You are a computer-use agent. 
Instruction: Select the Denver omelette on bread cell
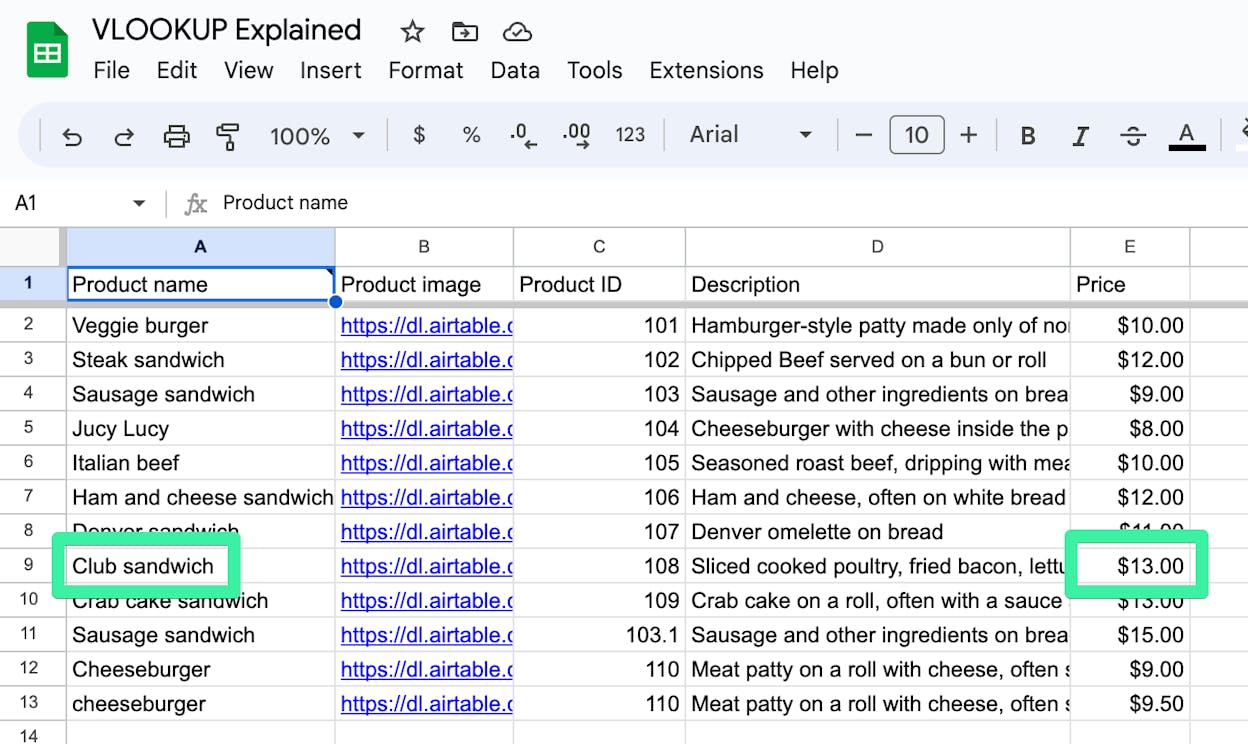877,531
